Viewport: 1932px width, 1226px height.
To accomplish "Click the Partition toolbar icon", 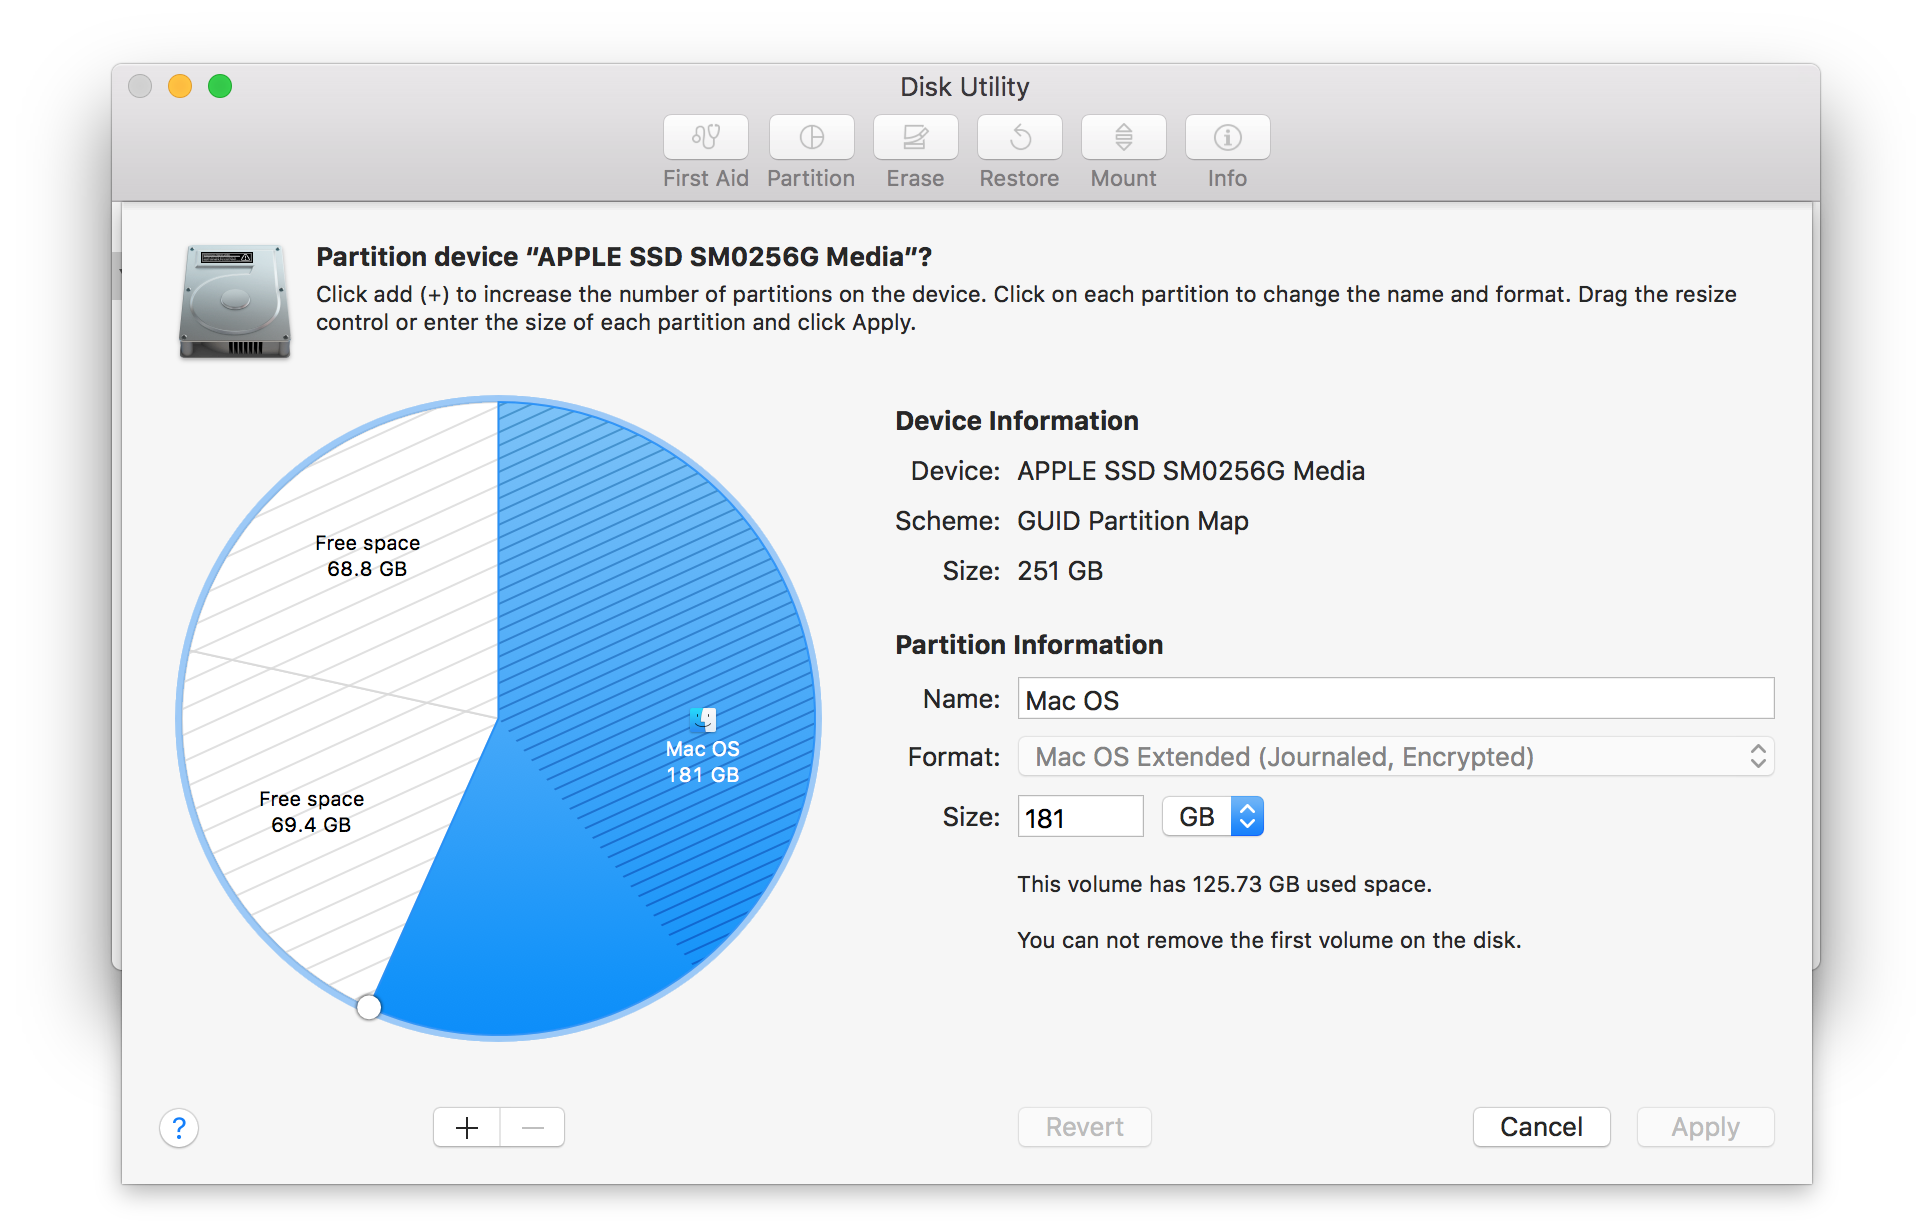I will (811, 137).
